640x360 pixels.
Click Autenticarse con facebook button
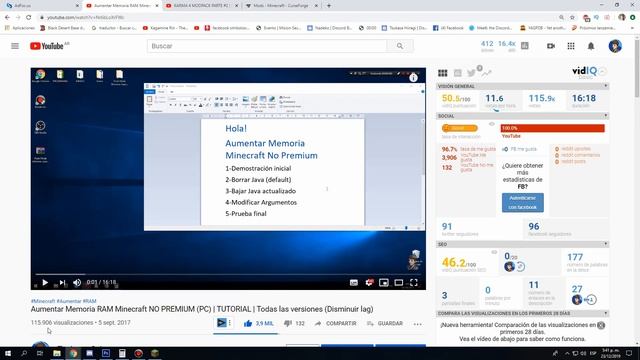coord(522,202)
